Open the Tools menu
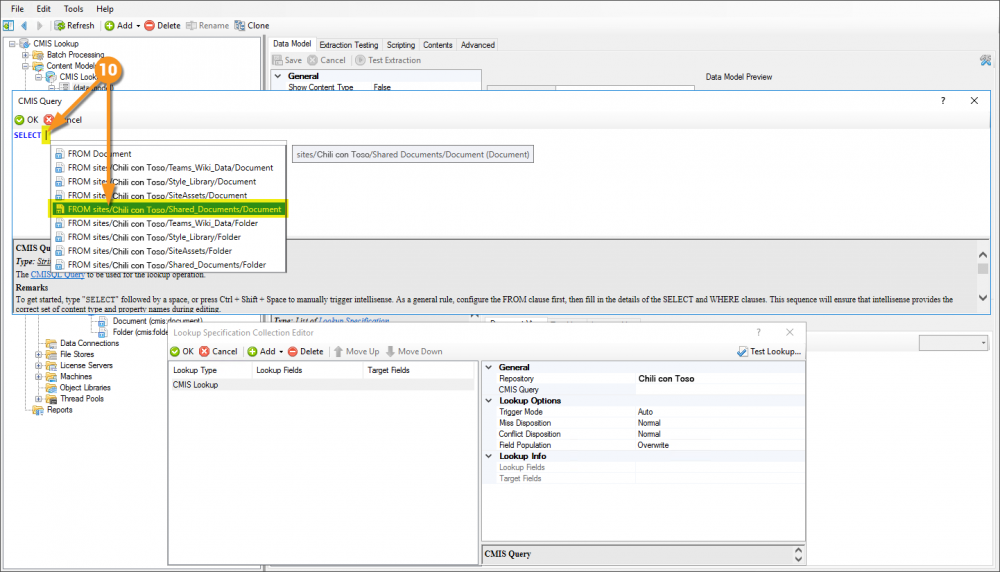This screenshot has height=572, width=1000. tap(74, 8)
